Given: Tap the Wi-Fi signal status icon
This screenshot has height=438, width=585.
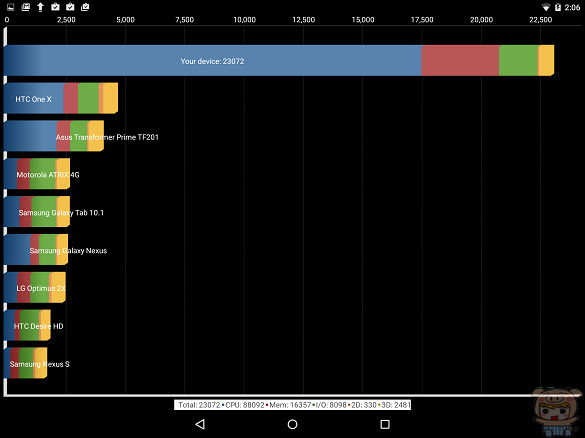Looking at the screenshot, I should (x=546, y=7).
